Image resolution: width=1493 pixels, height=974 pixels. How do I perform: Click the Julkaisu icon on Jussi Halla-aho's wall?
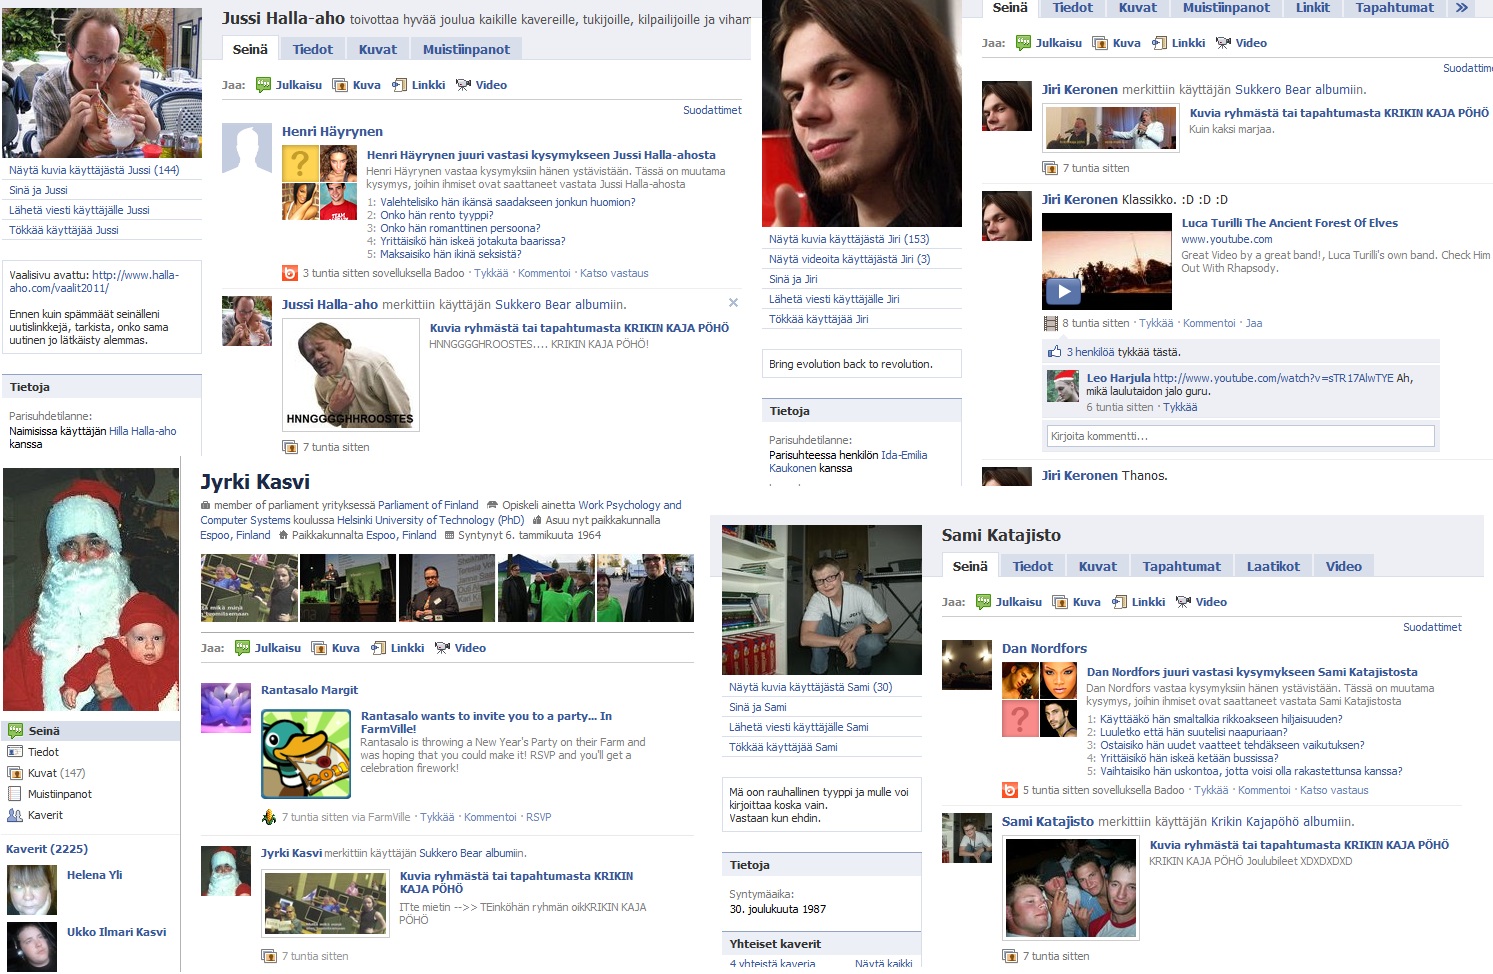point(263,85)
